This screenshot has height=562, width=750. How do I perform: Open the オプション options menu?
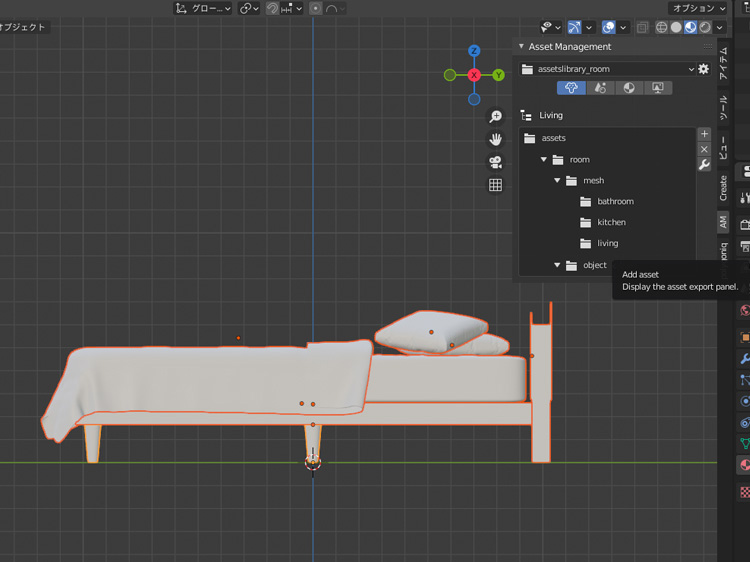tap(699, 8)
